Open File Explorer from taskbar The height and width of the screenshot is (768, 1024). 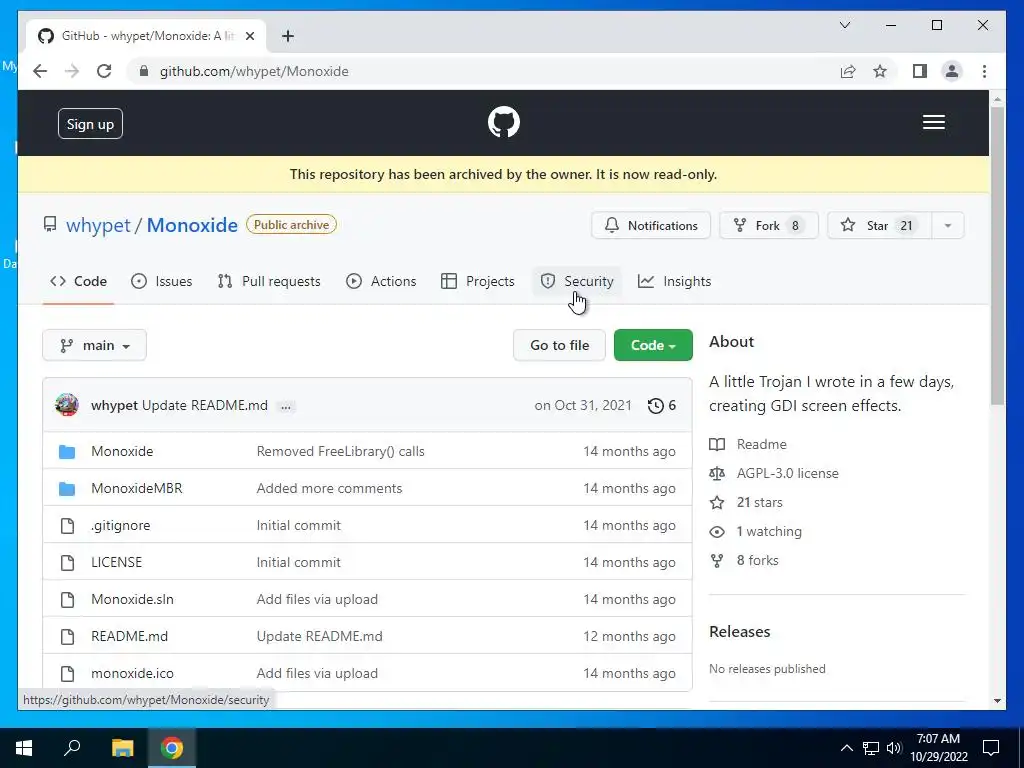point(122,748)
